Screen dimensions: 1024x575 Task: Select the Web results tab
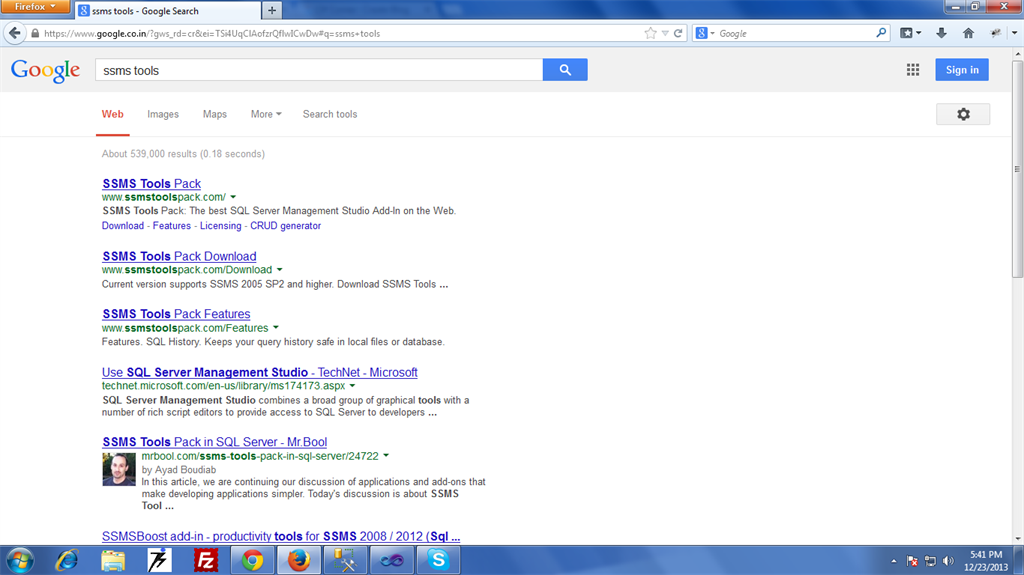112,114
